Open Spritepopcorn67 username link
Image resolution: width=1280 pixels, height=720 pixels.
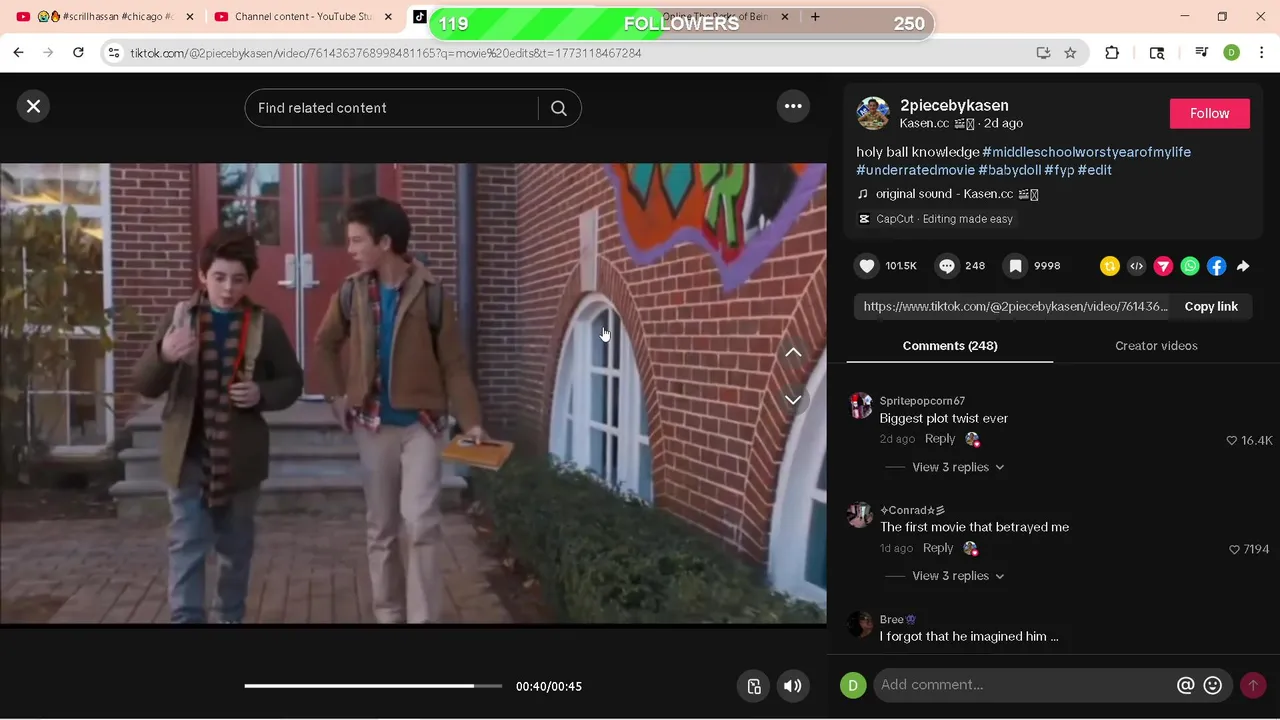point(922,401)
